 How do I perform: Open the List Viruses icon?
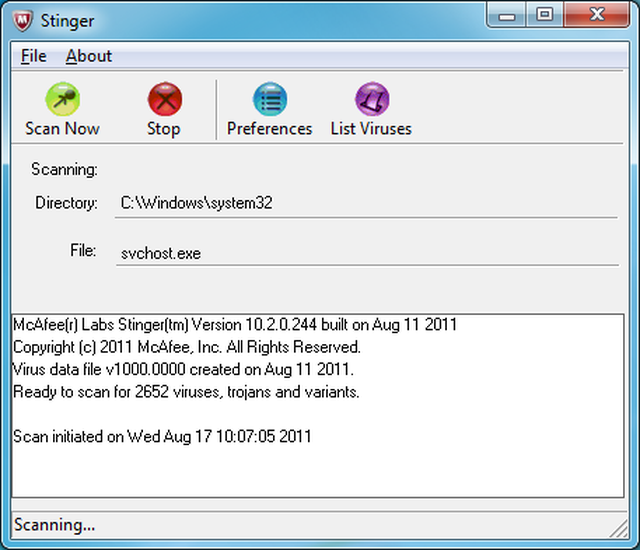372,99
